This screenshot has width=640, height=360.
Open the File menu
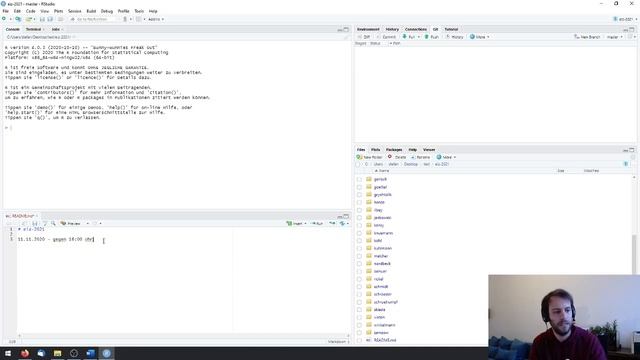[5, 11]
